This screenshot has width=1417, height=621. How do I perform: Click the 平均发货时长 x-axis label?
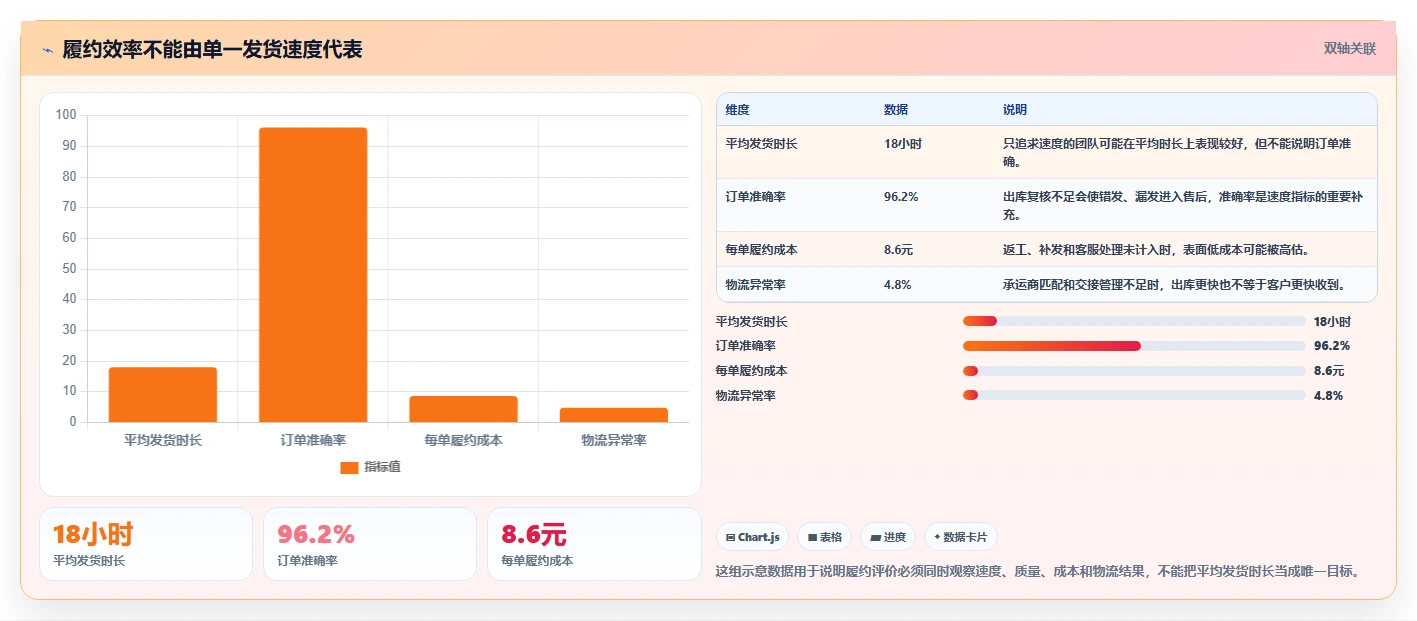point(163,440)
